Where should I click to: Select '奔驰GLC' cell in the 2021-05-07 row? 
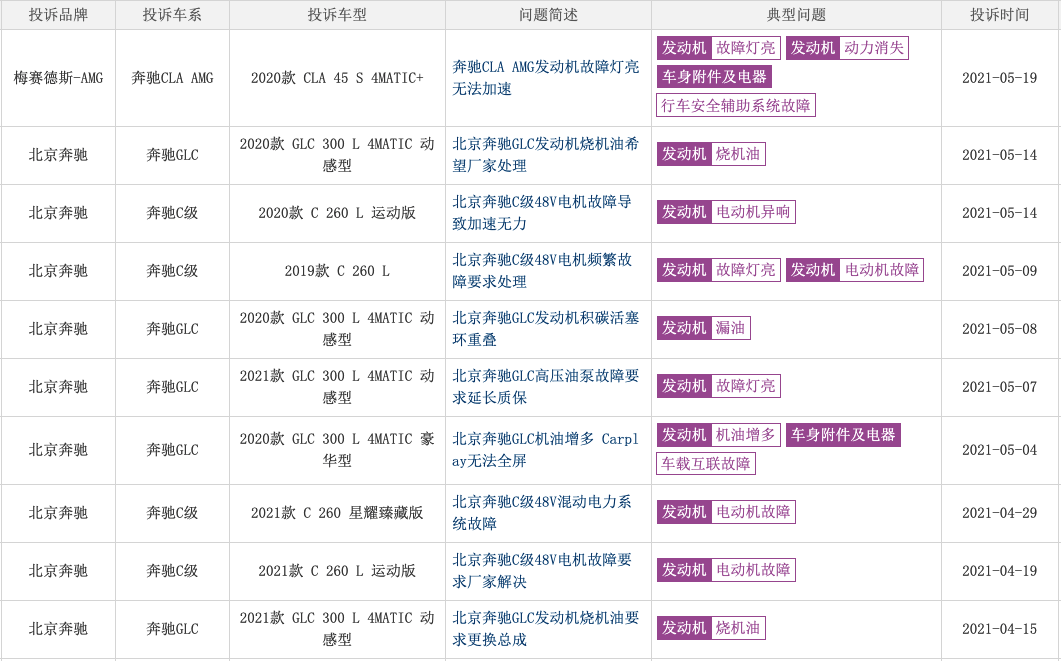pyautogui.click(x=172, y=387)
